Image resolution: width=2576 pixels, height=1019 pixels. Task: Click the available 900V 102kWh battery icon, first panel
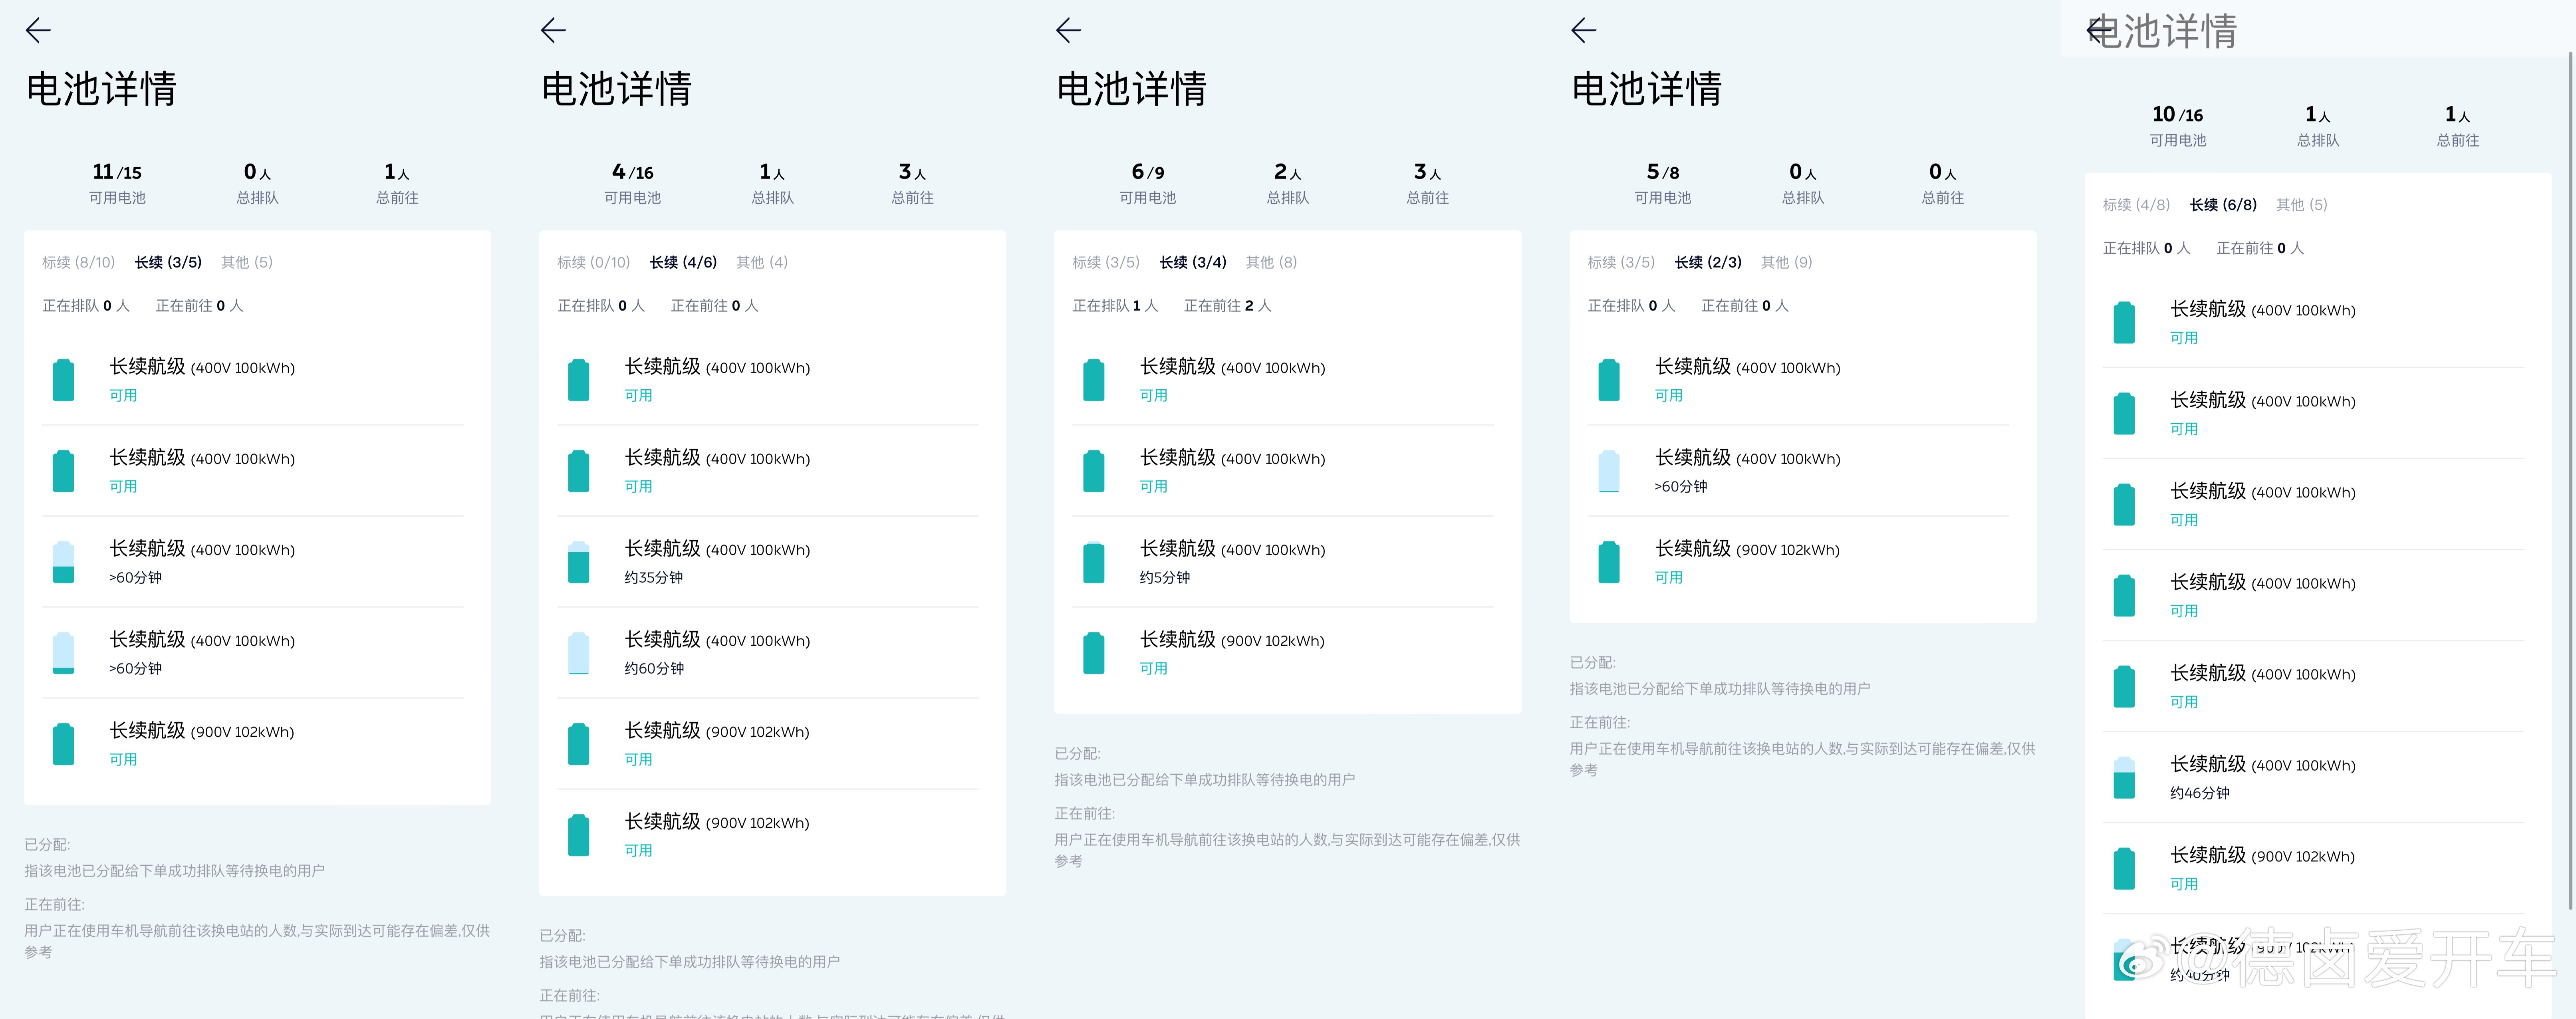63,744
